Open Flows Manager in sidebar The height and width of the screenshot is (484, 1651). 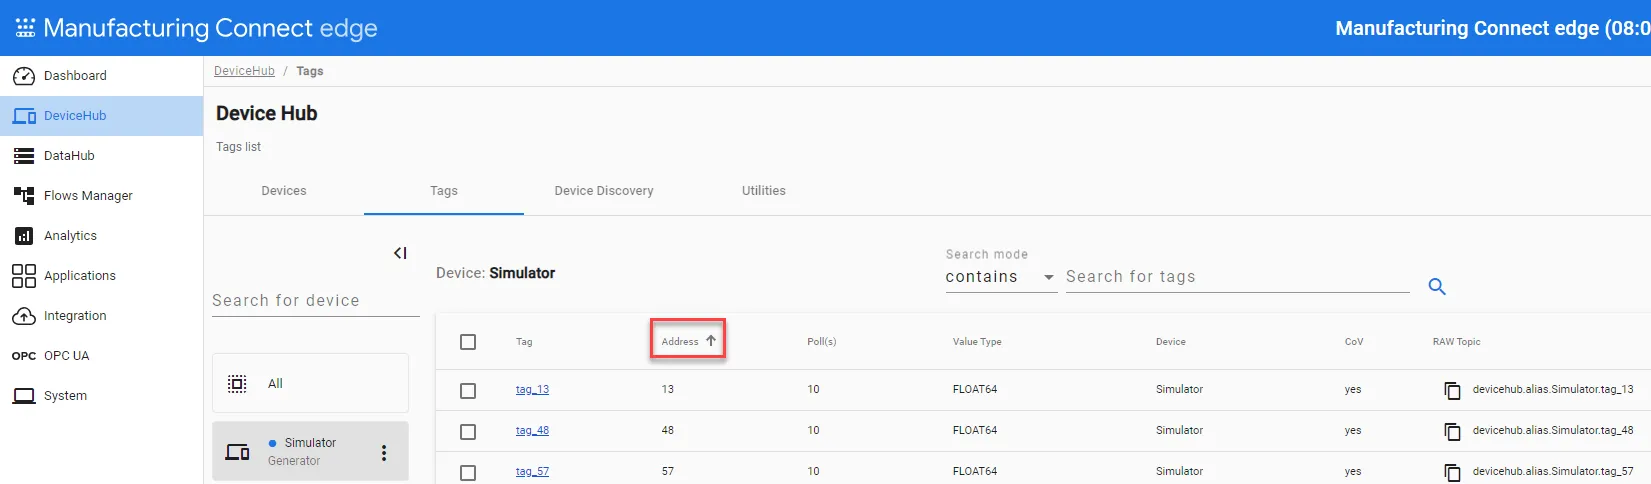coord(101,196)
